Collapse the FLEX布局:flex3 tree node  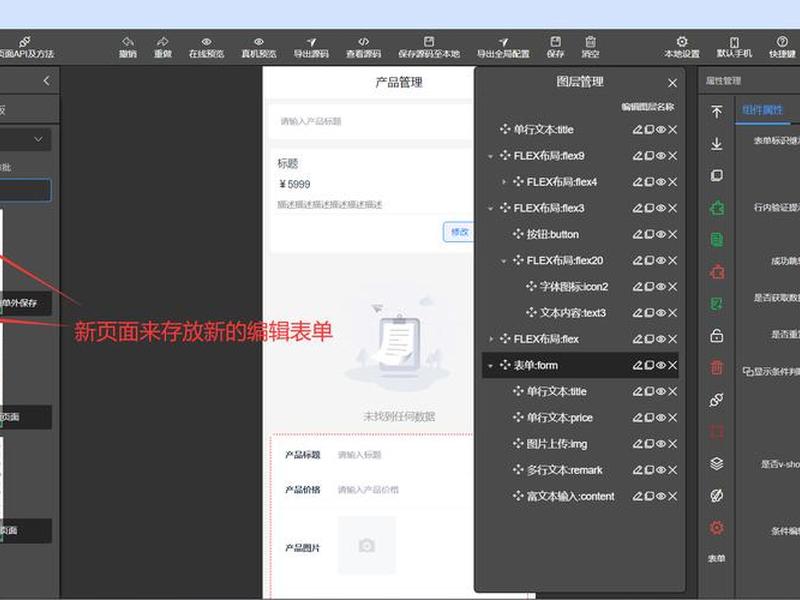[490, 209]
